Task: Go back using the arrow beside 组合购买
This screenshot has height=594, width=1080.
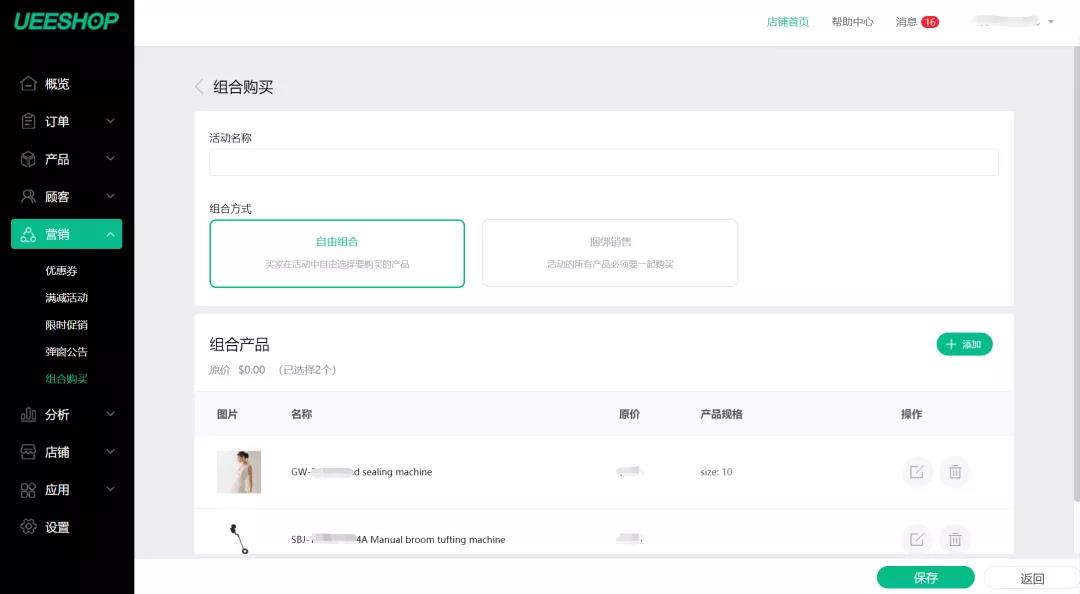Action: click(199, 87)
